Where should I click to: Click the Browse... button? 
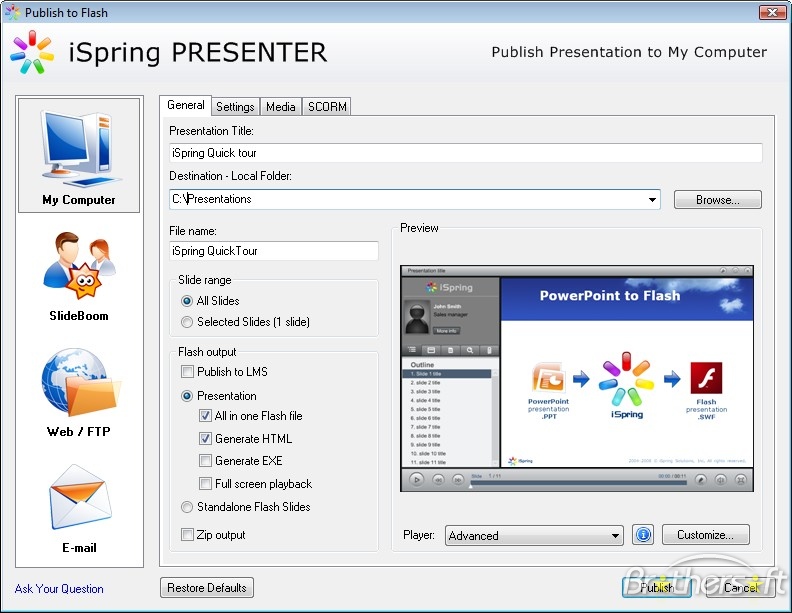point(717,200)
